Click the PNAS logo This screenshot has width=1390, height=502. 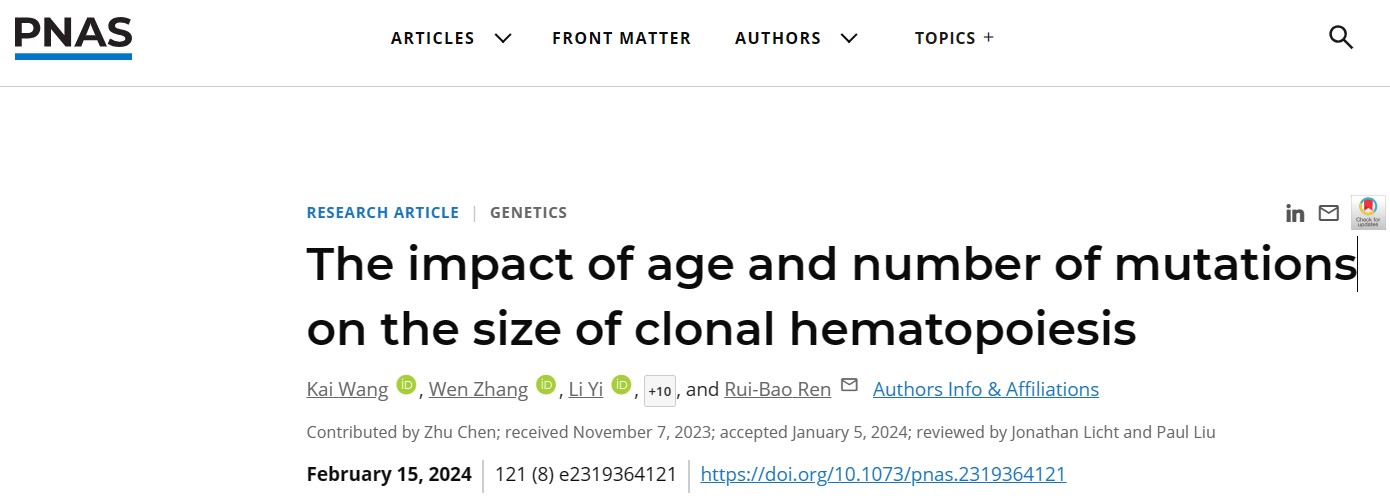tap(73, 38)
